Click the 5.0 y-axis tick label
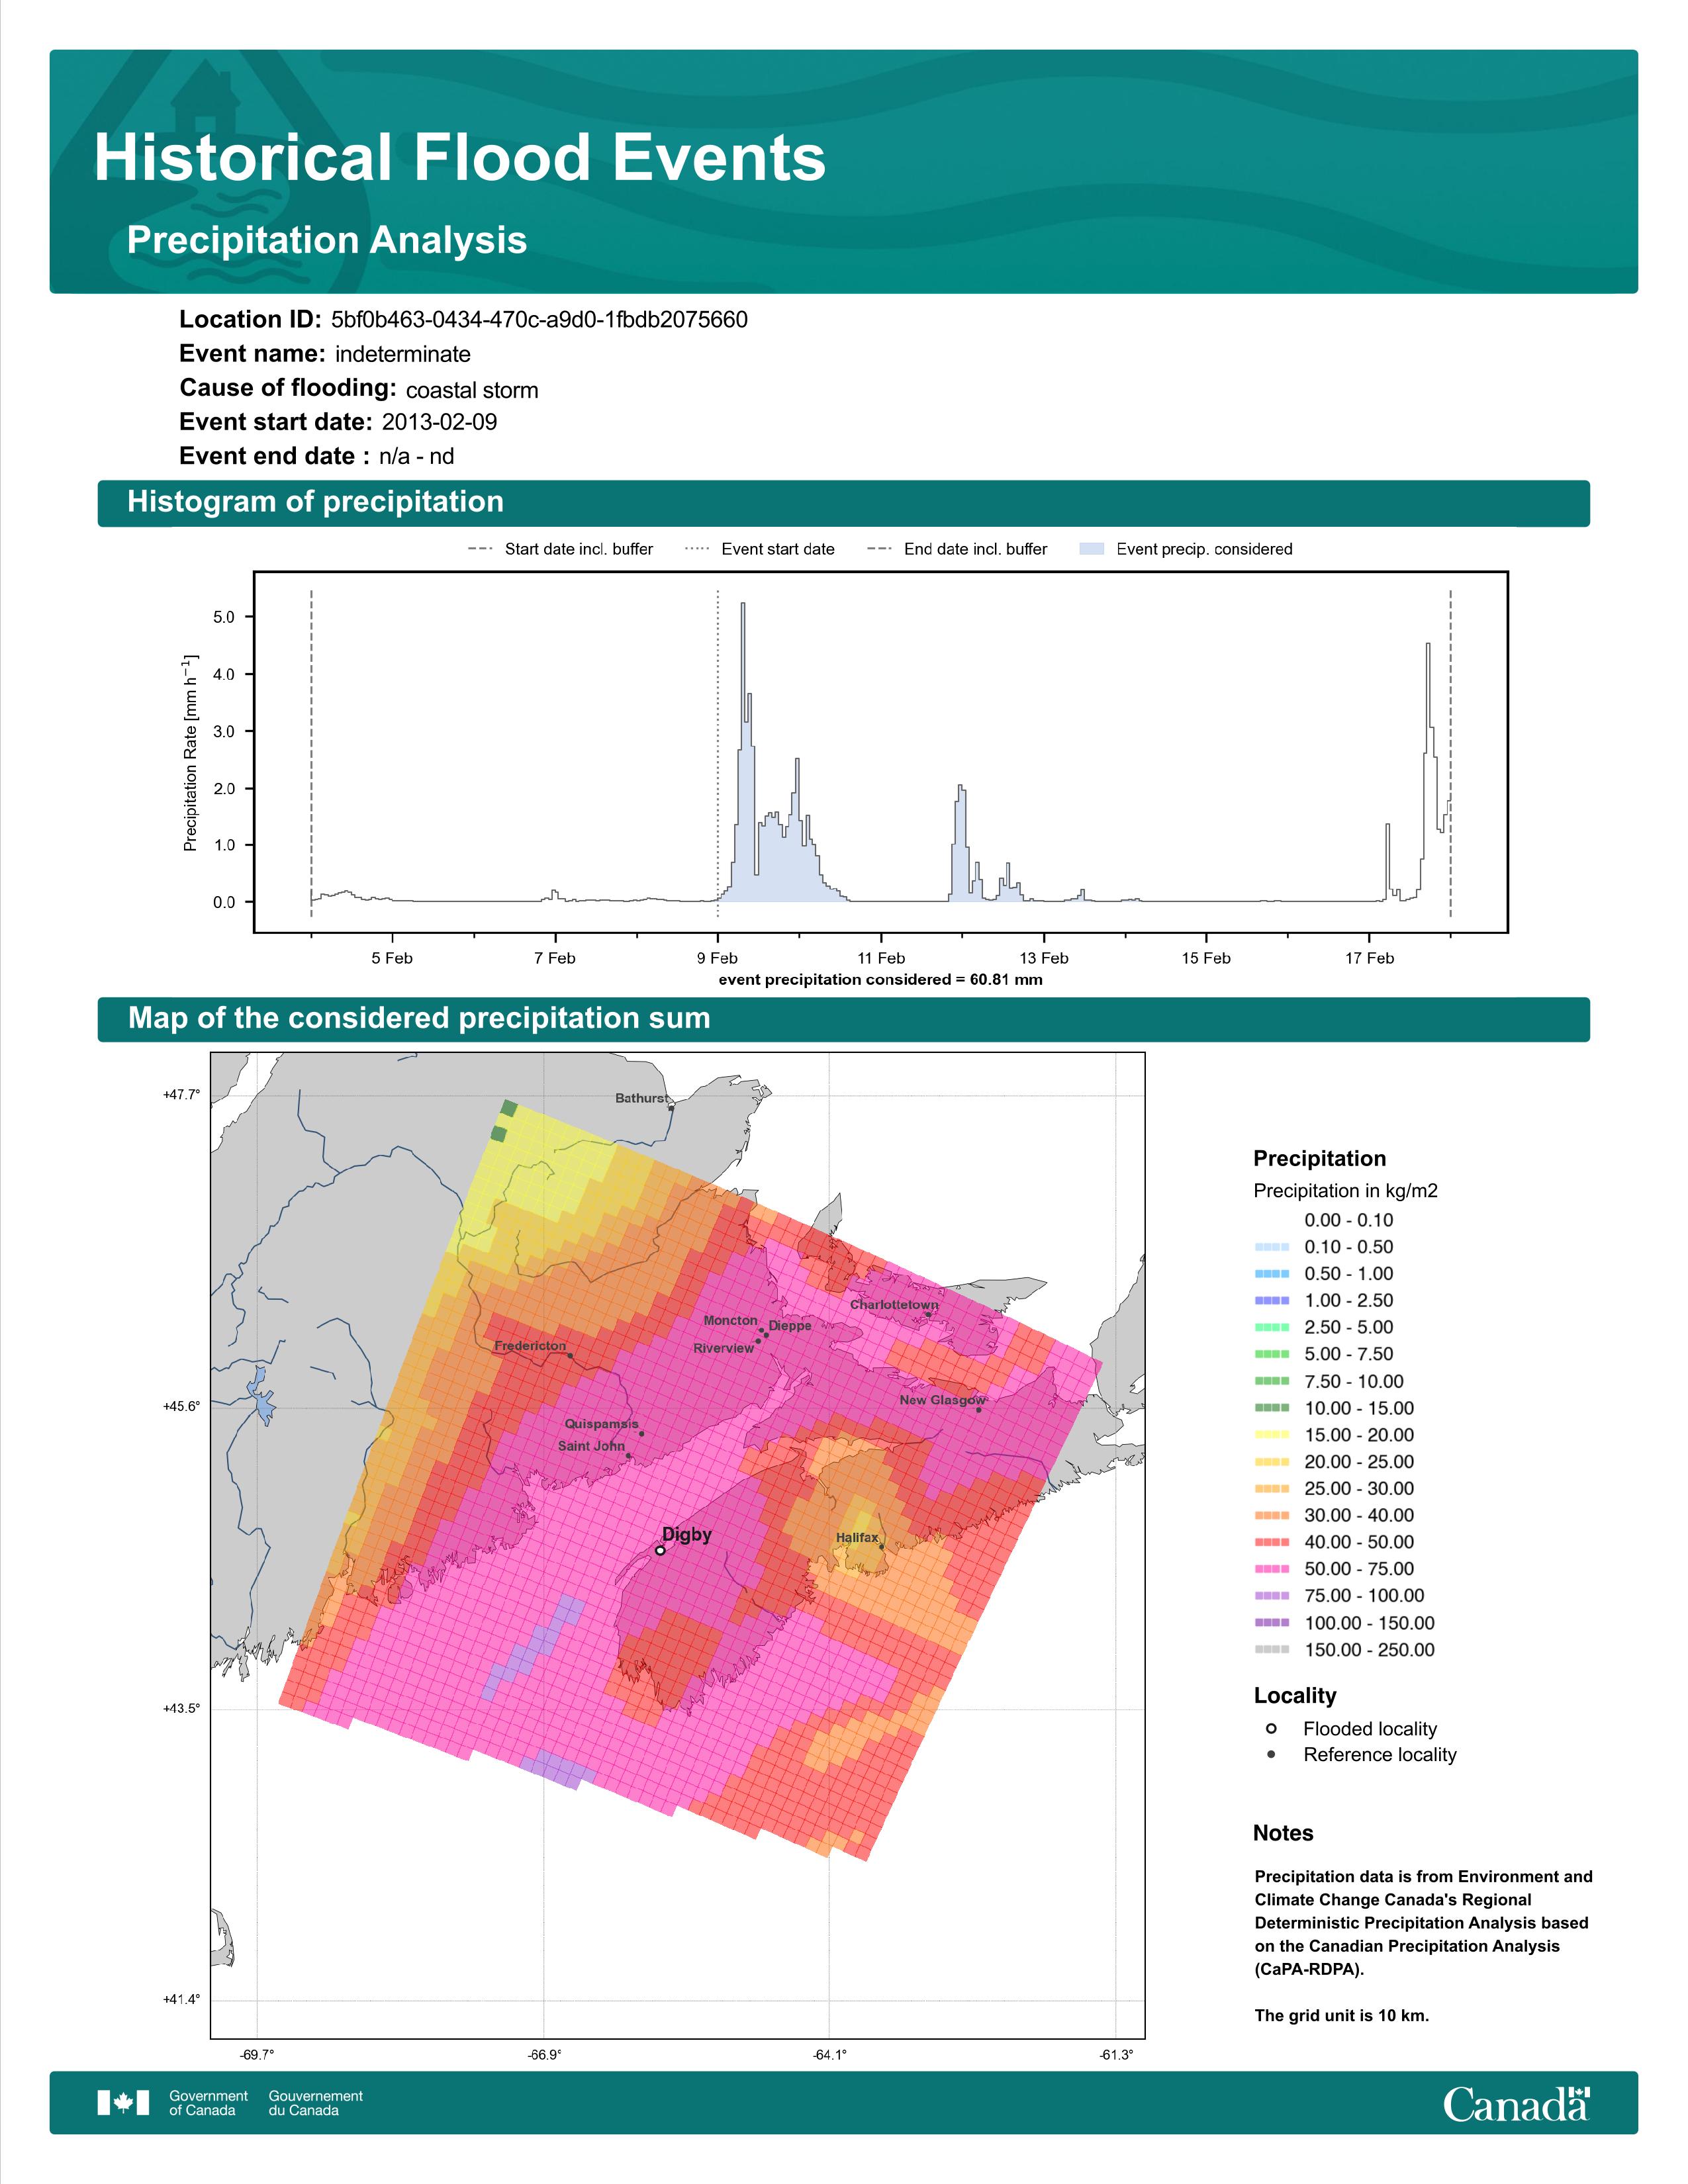The image size is (1688, 2184). [224, 617]
